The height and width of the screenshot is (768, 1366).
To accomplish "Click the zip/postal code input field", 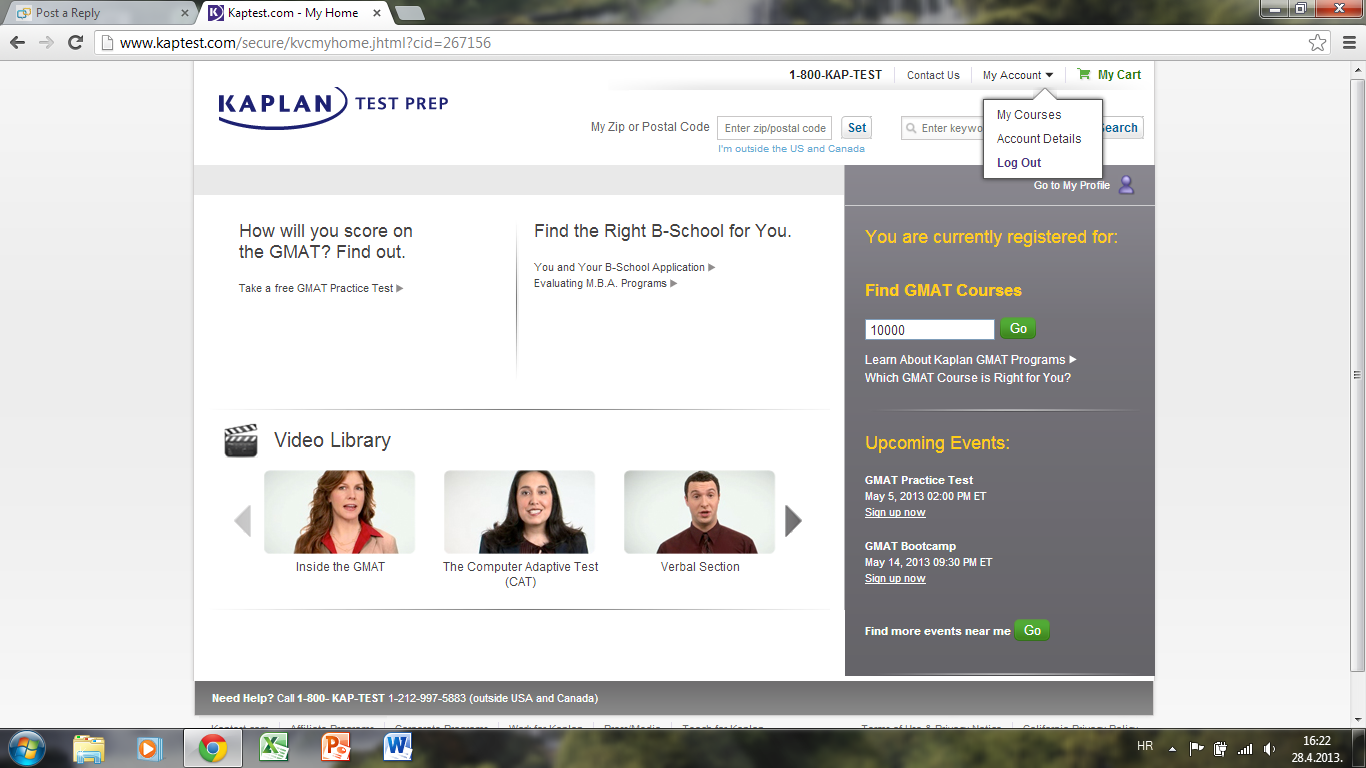I will click(775, 128).
